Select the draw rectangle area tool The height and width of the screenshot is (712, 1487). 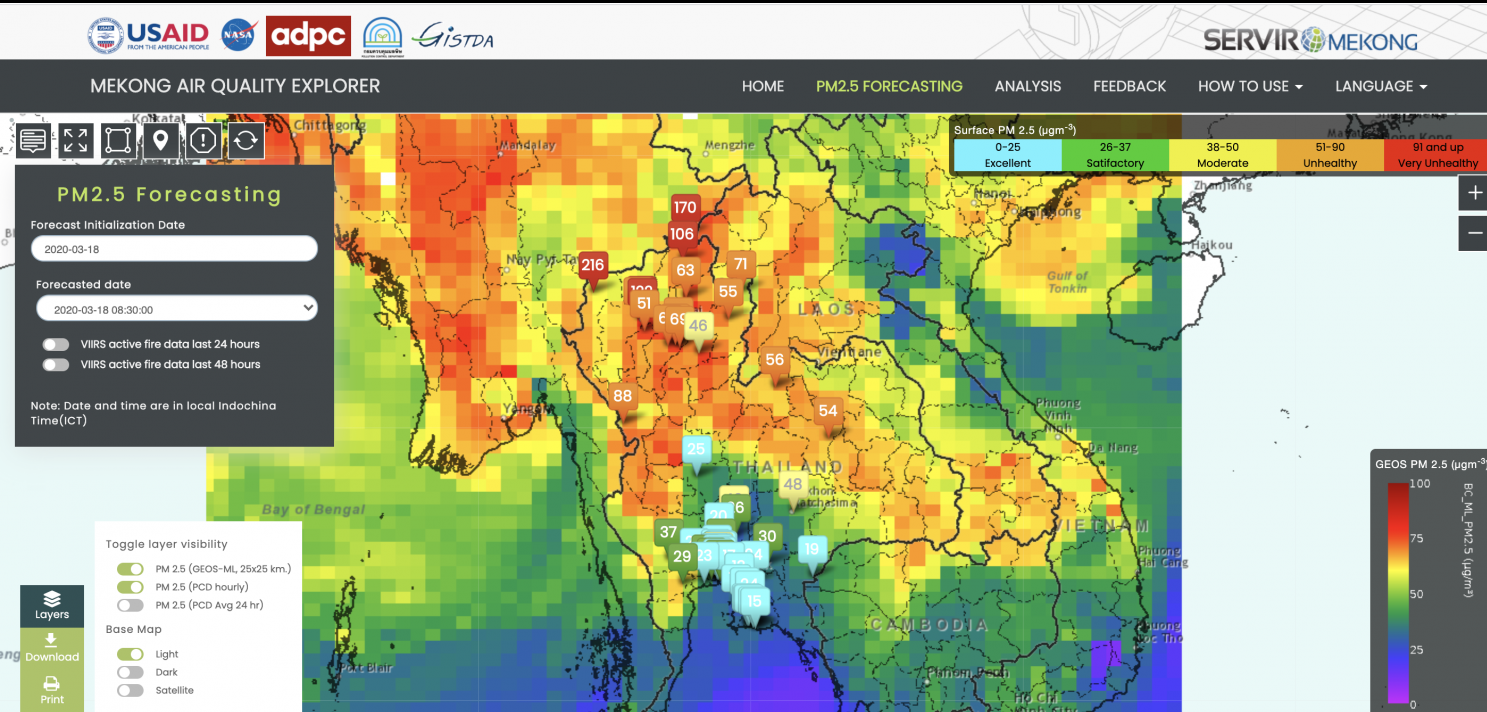118,140
